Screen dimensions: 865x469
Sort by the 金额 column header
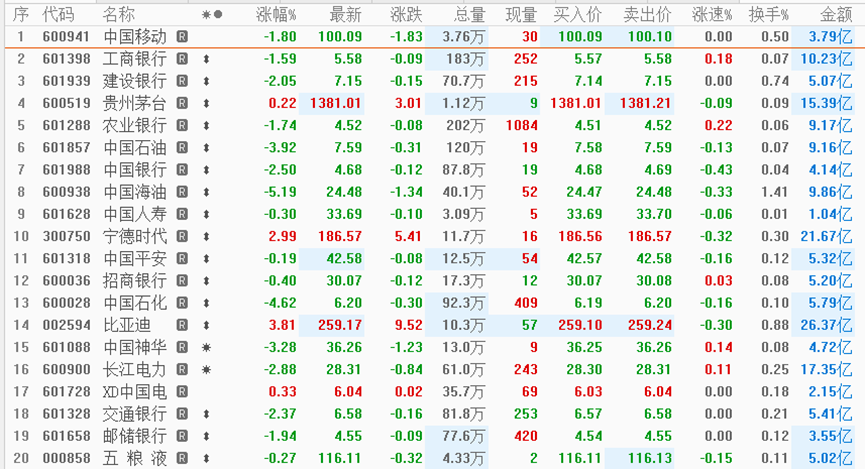click(836, 14)
